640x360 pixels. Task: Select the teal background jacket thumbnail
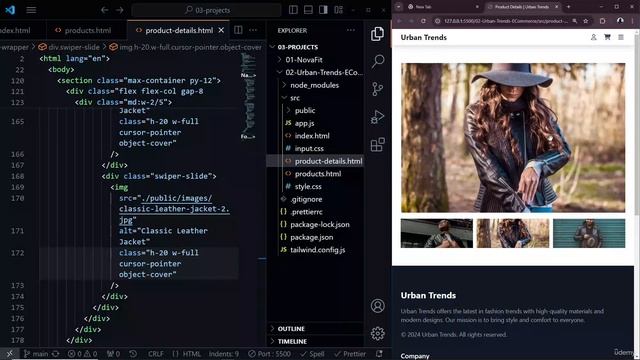pos(589,233)
